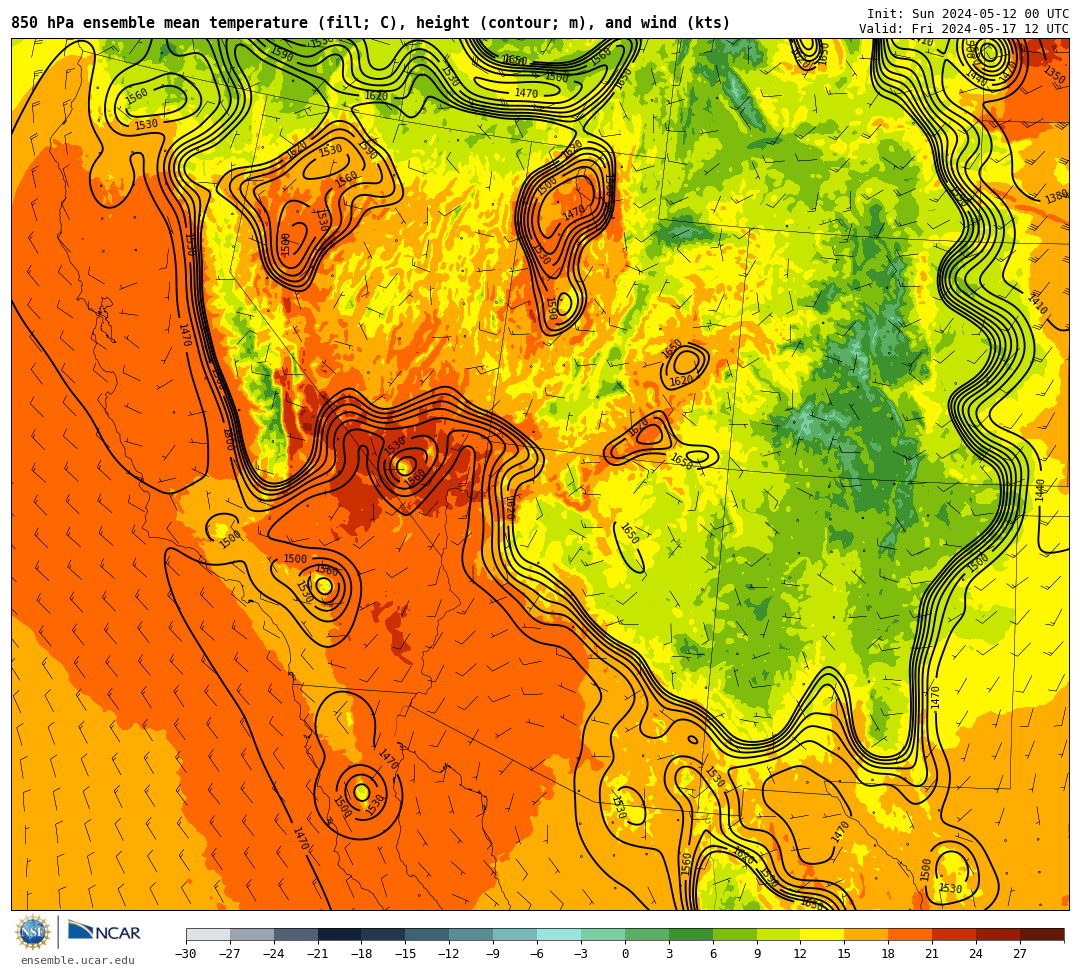Click the Init: Sun 2024-05-12 00 UTC text
The height and width of the screenshot is (973, 1080).
click(x=968, y=14)
